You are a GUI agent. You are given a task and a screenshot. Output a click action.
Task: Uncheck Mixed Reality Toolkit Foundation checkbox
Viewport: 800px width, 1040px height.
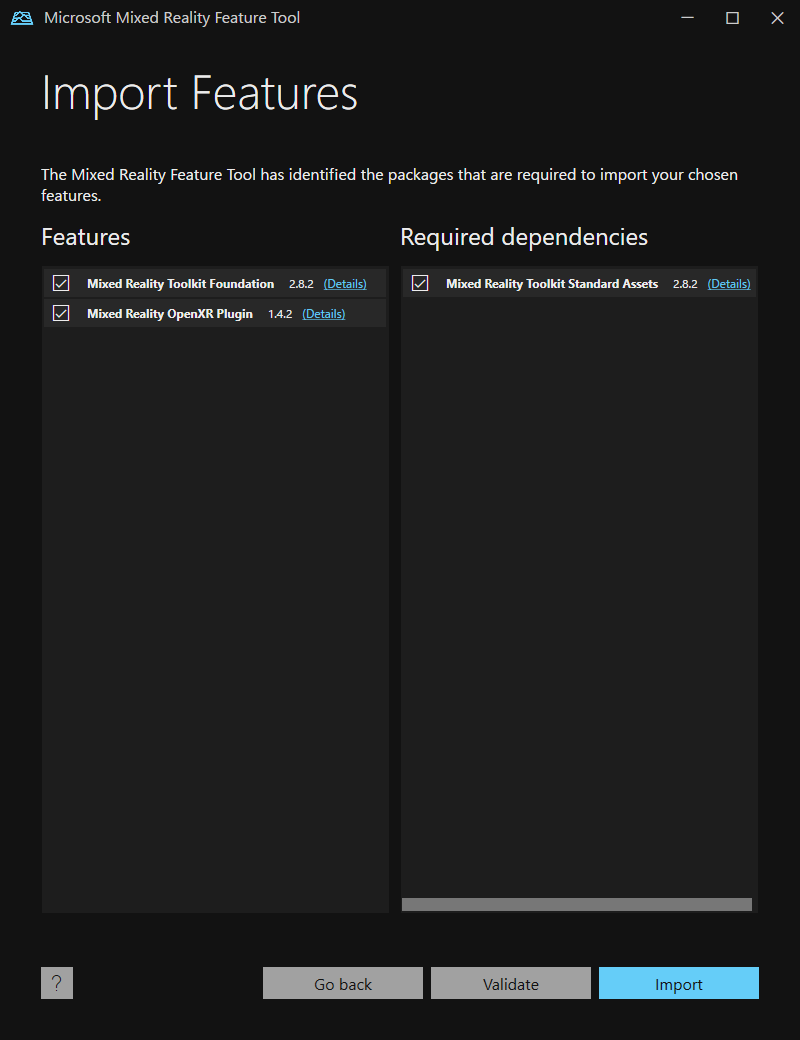61,283
